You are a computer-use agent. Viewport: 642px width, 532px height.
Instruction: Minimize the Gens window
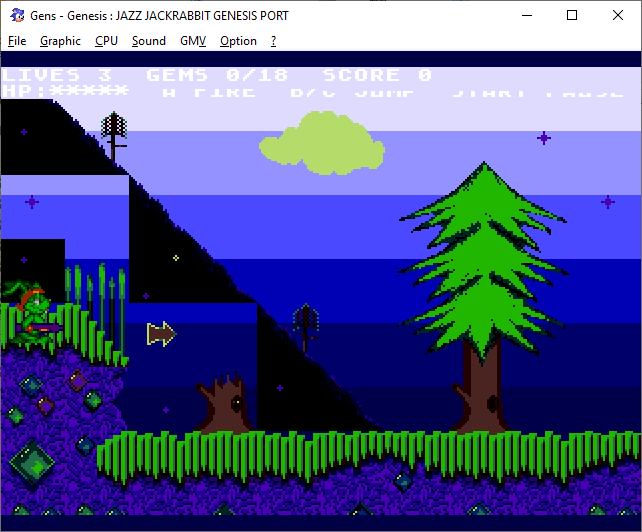527,16
